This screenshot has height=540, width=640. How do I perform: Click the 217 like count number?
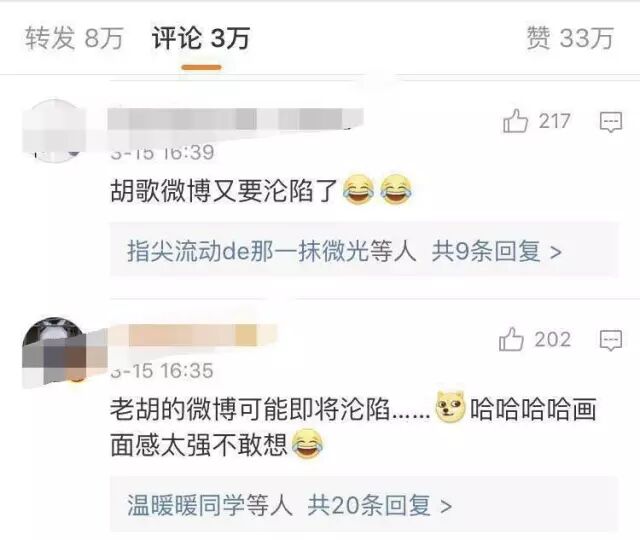(x=554, y=121)
